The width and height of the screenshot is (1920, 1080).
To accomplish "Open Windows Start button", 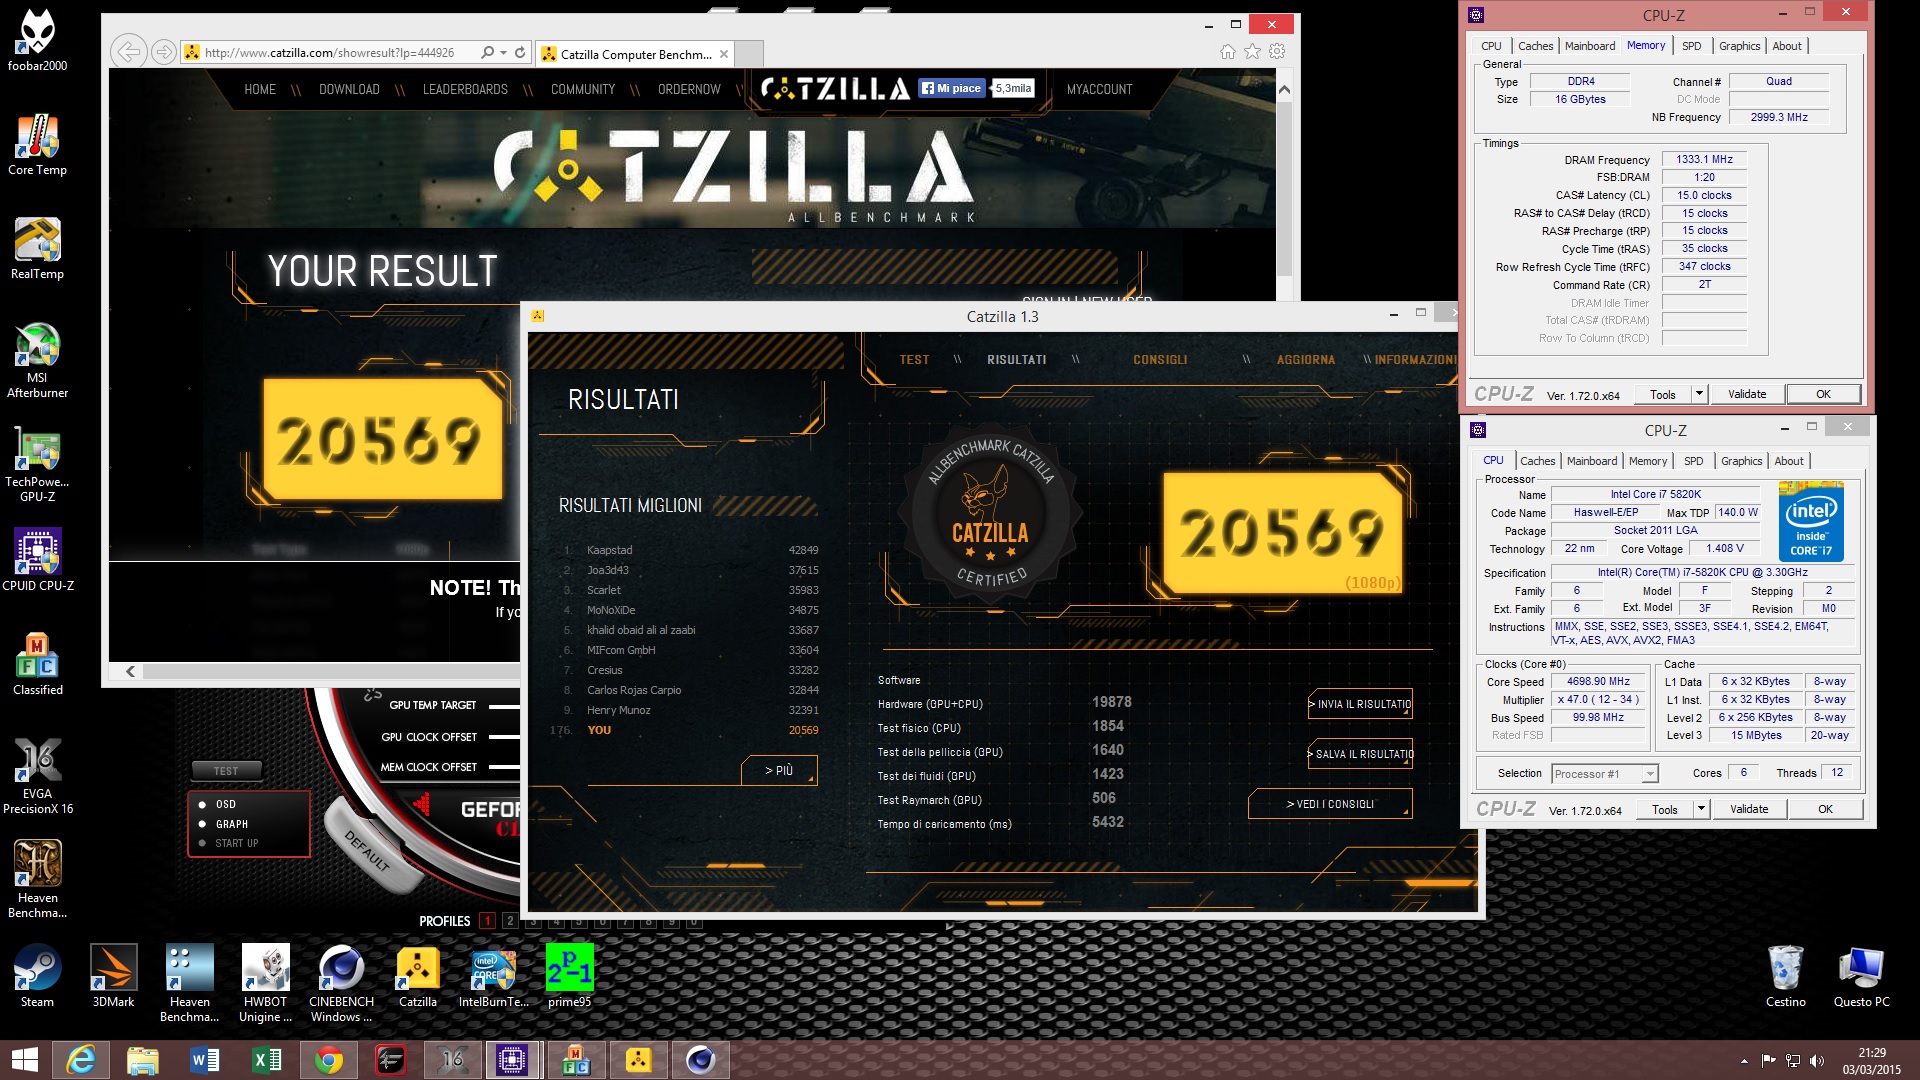I will (25, 1060).
